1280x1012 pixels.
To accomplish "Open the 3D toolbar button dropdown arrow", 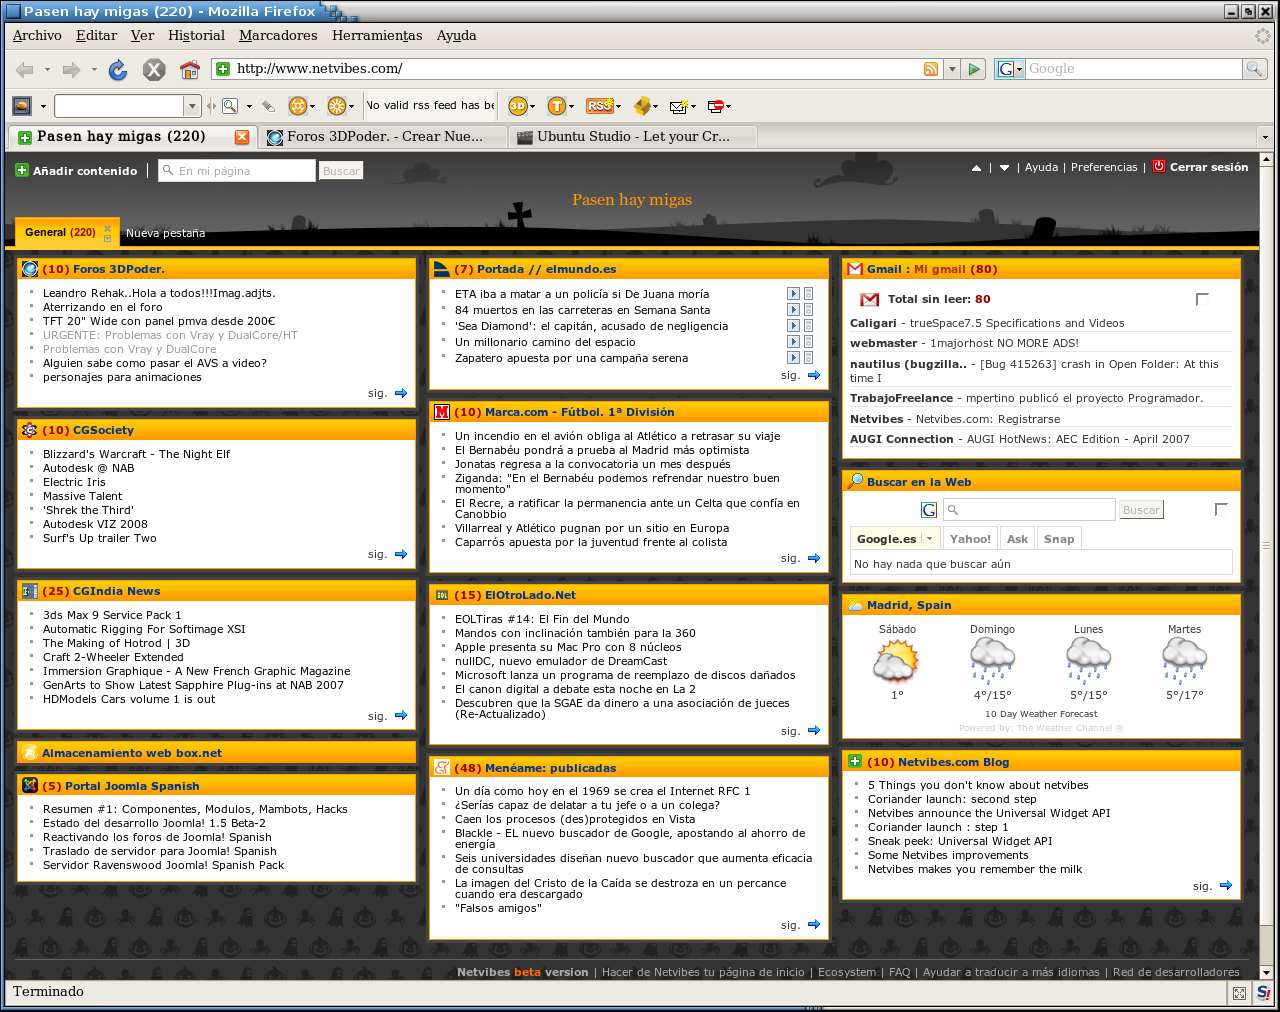I will [532, 107].
